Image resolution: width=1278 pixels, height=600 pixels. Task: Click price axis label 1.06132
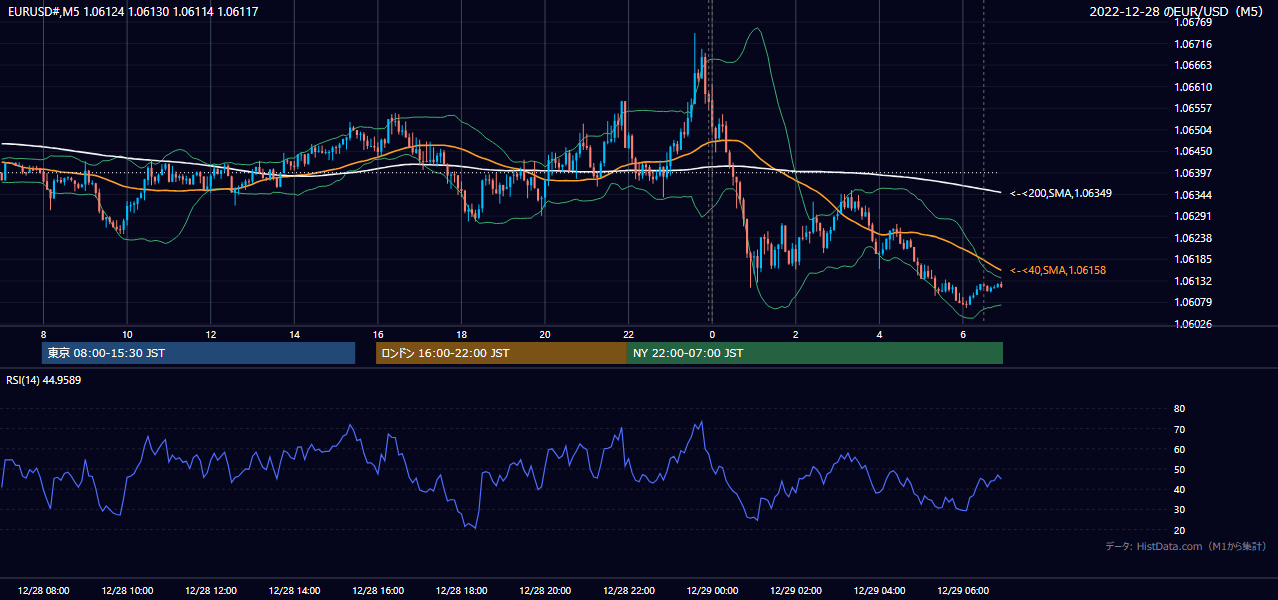[x=1194, y=281]
